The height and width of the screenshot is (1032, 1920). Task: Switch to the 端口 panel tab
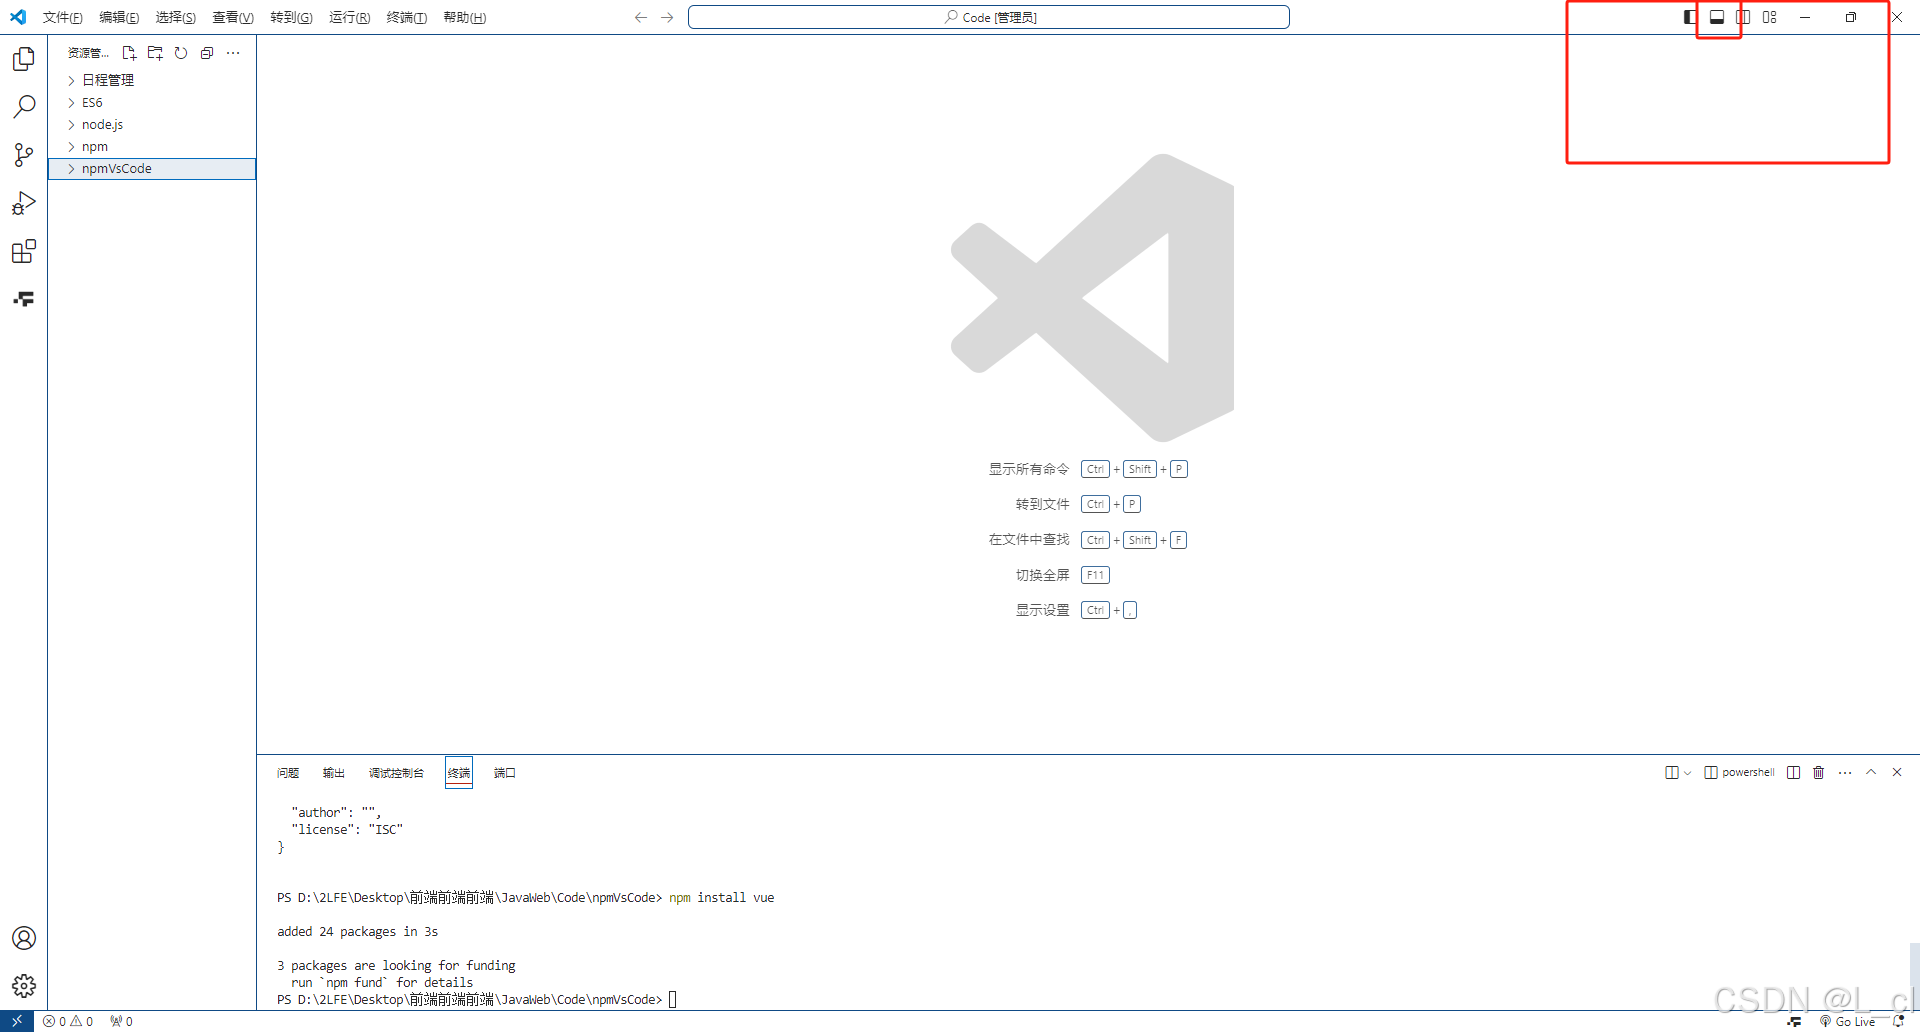[504, 772]
